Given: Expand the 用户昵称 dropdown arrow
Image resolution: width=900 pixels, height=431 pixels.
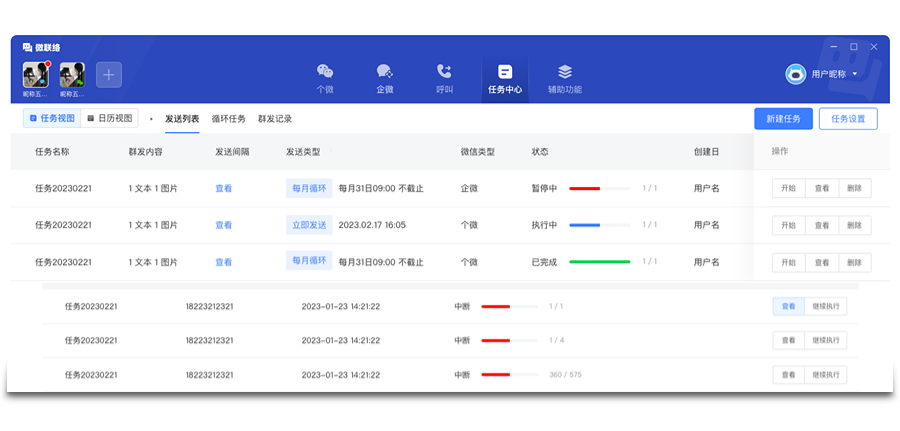Looking at the screenshot, I should click(855, 74).
